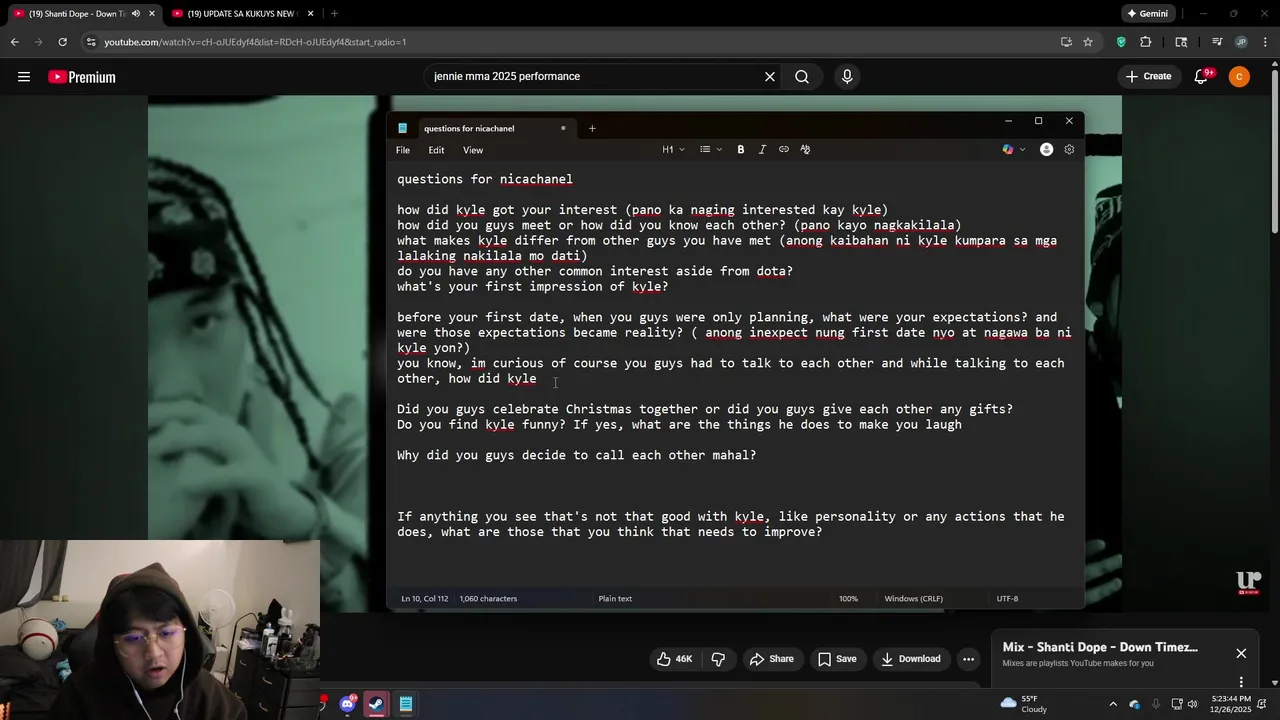The width and height of the screenshot is (1280, 720).
Task: Go to the YouTube Premium home logo
Action: click(82, 77)
